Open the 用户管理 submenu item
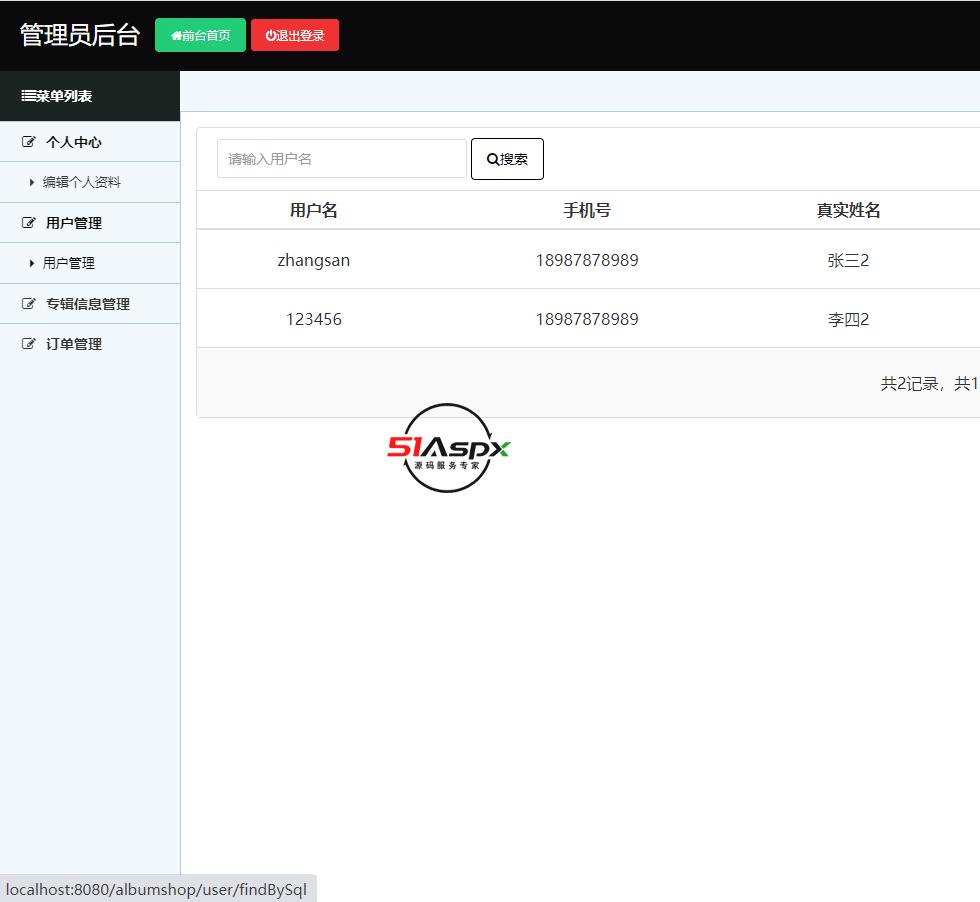Screen dimensions: 980x902 [69, 263]
